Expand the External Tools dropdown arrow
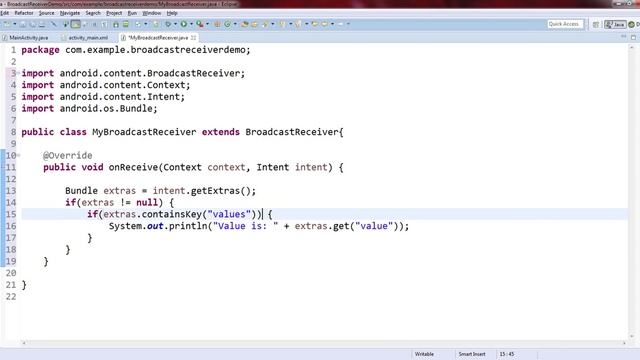 coord(207,24)
